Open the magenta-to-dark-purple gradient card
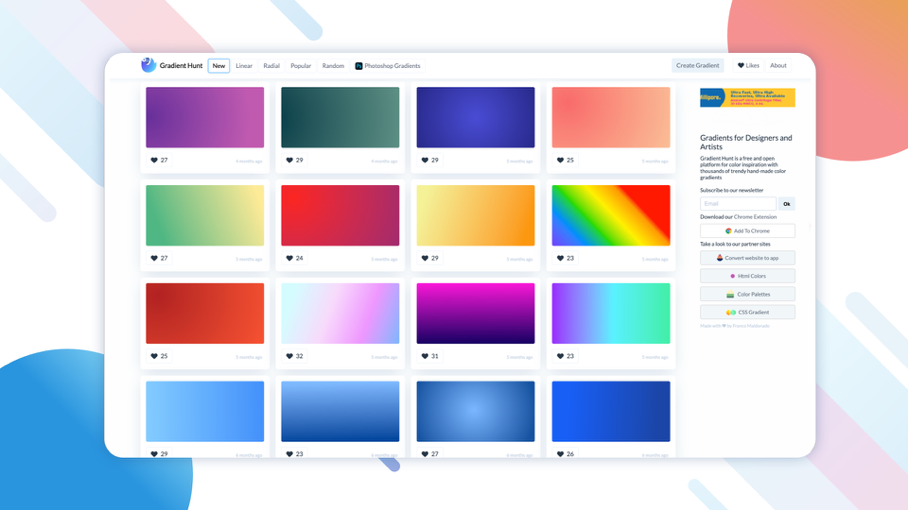This screenshot has height=510, width=908. point(475,313)
